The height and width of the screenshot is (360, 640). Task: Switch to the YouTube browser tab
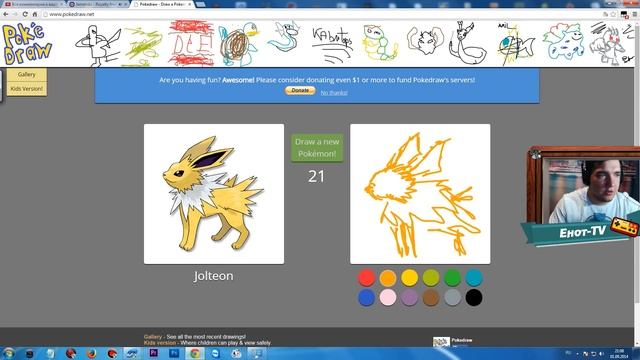(x=33, y=4)
